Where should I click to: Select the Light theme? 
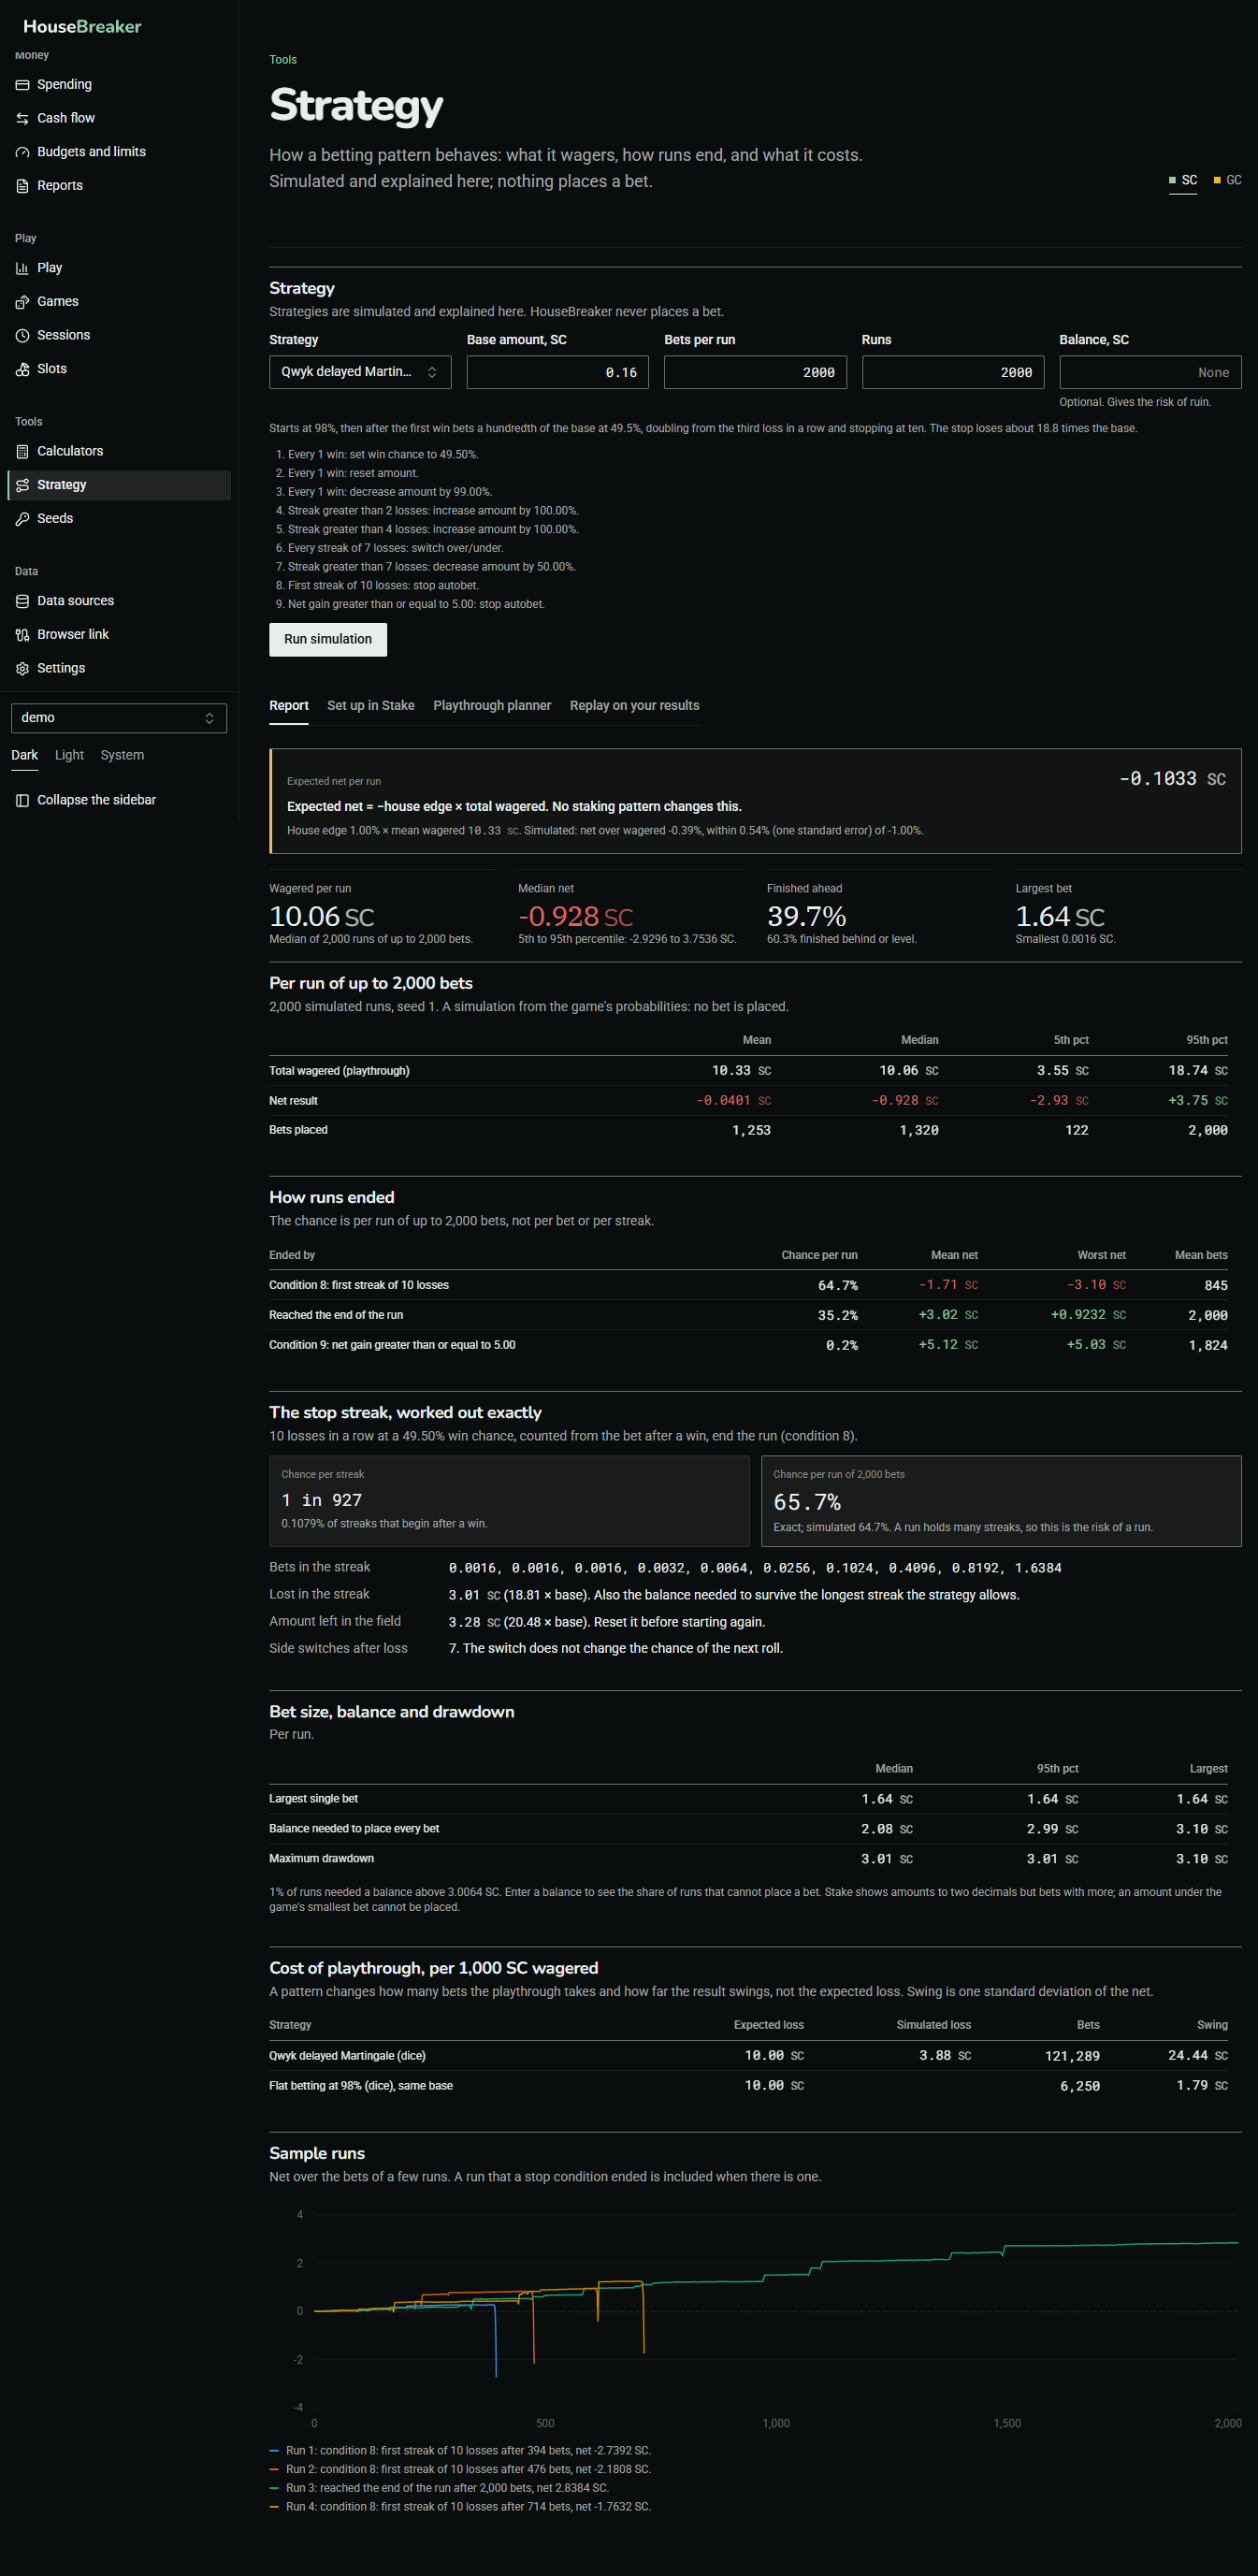pos(69,755)
